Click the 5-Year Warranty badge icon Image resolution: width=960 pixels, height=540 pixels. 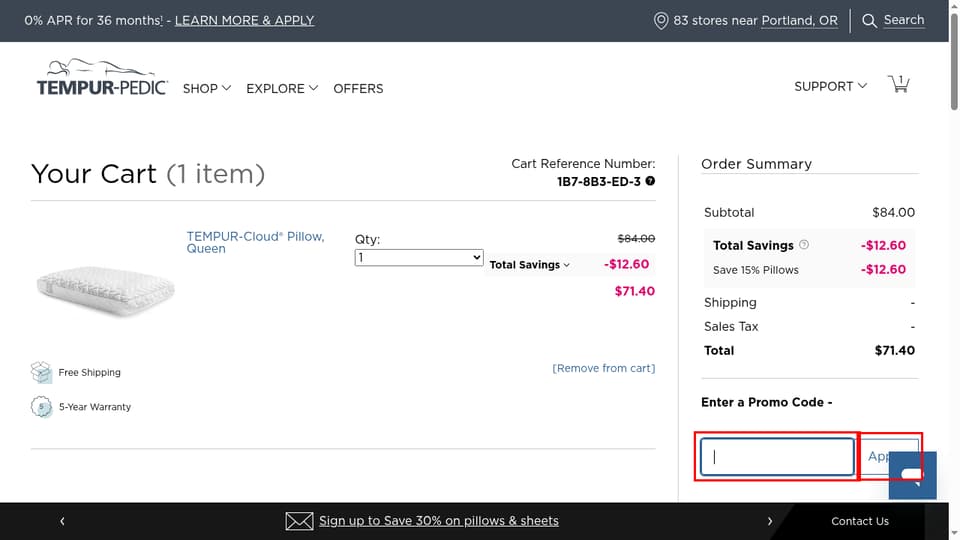click(41, 407)
